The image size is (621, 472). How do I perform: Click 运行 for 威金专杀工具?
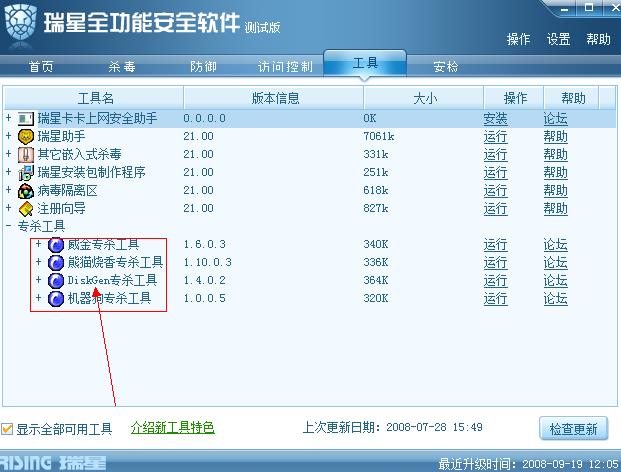495,245
